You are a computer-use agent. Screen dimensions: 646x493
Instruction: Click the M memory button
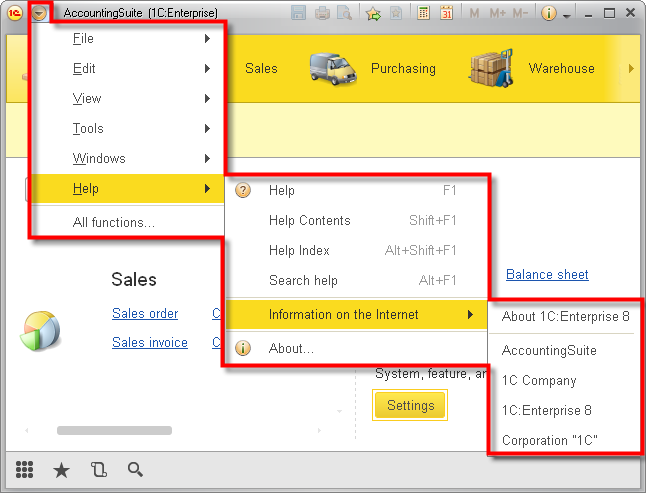[x=474, y=14]
